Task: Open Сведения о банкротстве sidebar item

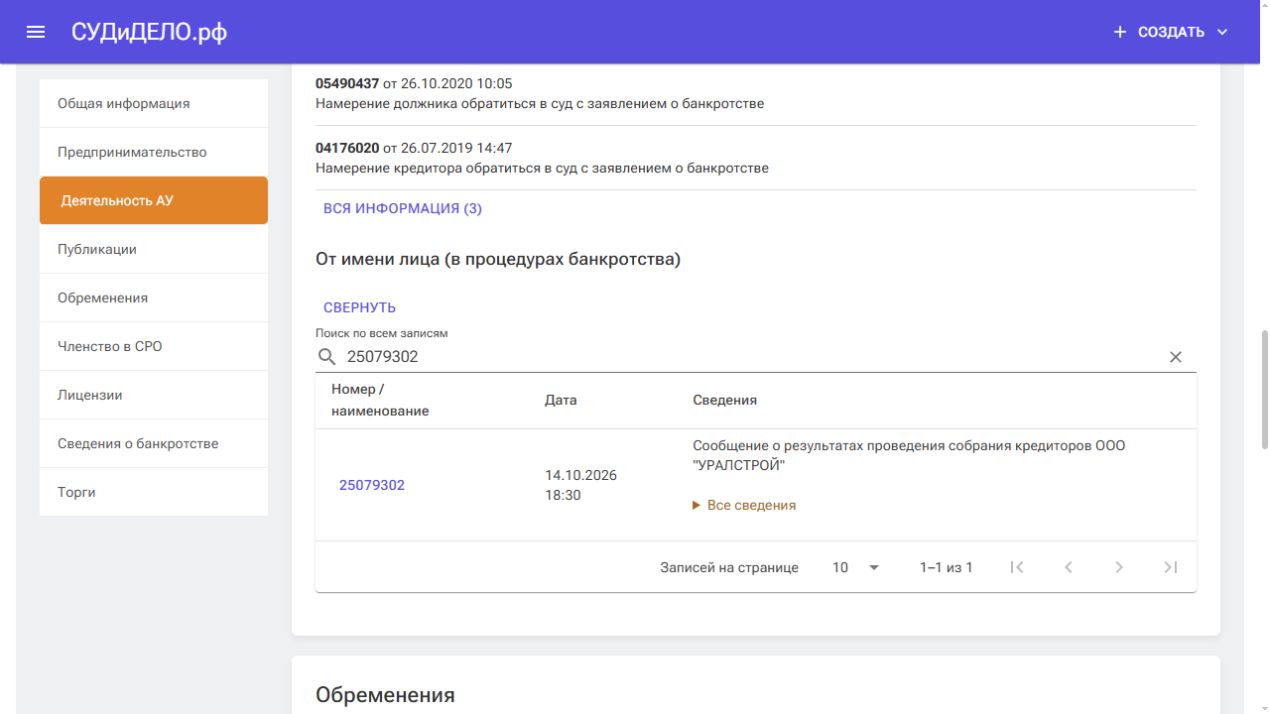Action: click(154, 443)
